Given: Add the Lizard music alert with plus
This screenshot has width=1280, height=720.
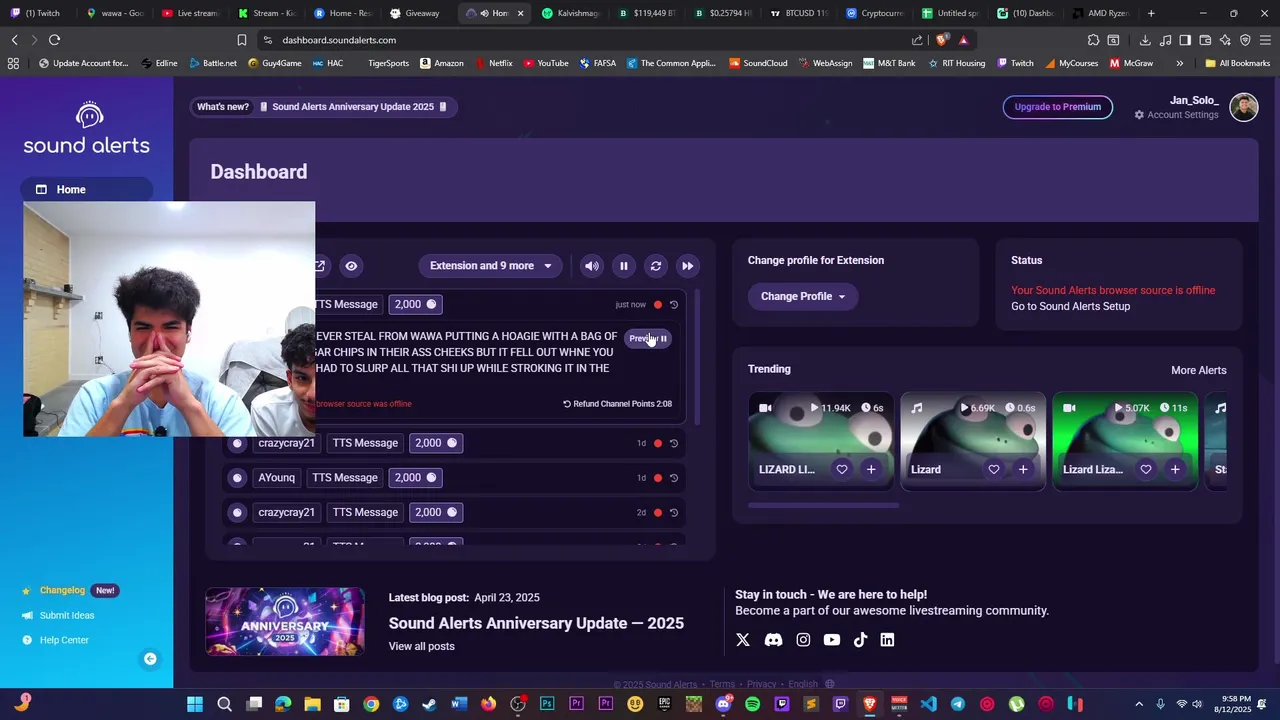Looking at the screenshot, I should 1023,469.
